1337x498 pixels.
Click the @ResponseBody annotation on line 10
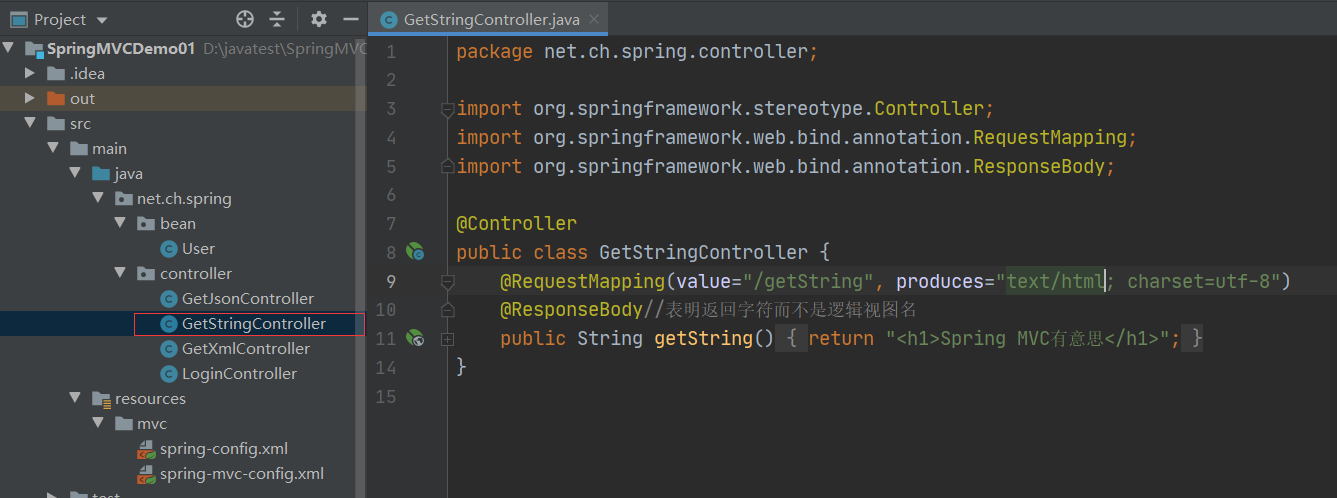(x=572, y=309)
